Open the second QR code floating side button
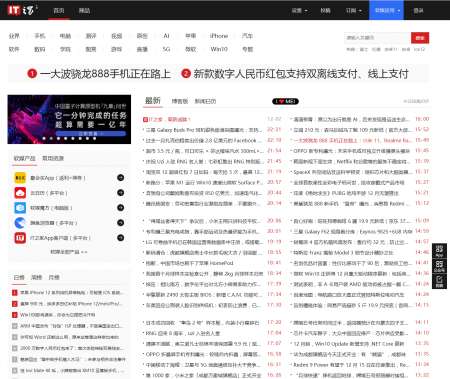This screenshot has width=450, height=379. tap(439, 266)
